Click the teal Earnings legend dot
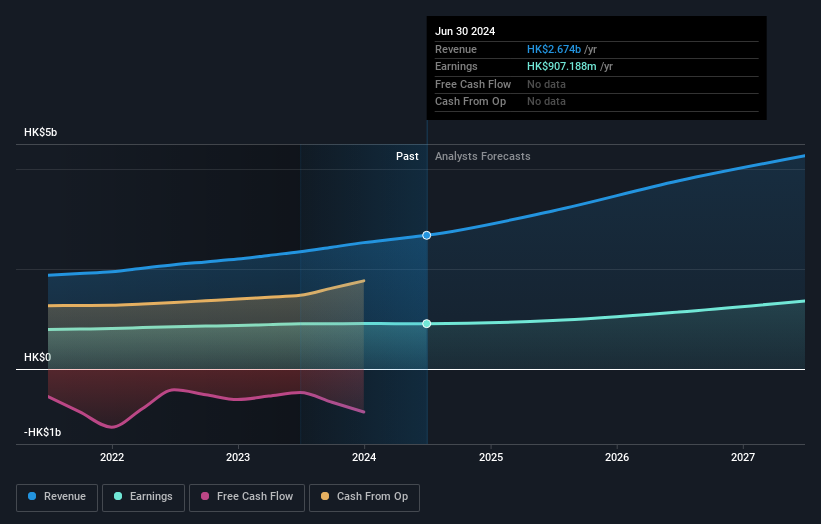Screen dimensions: 821x524 click(x=118, y=496)
